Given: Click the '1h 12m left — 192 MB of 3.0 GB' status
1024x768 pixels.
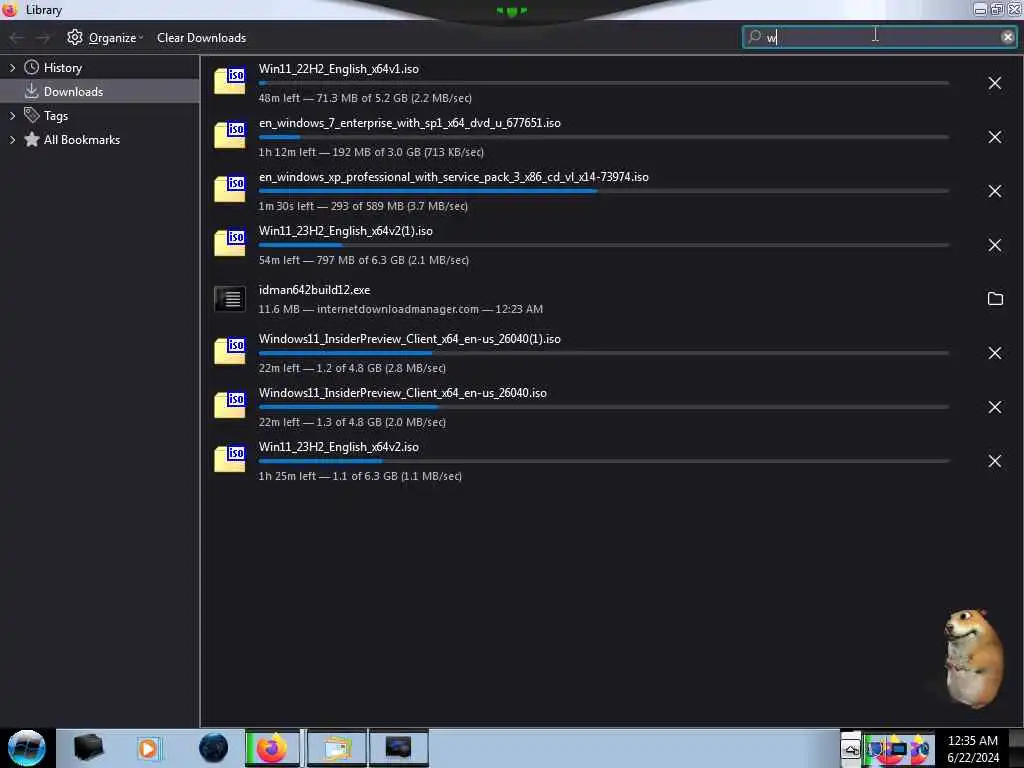Looking at the screenshot, I should (371, 152).
